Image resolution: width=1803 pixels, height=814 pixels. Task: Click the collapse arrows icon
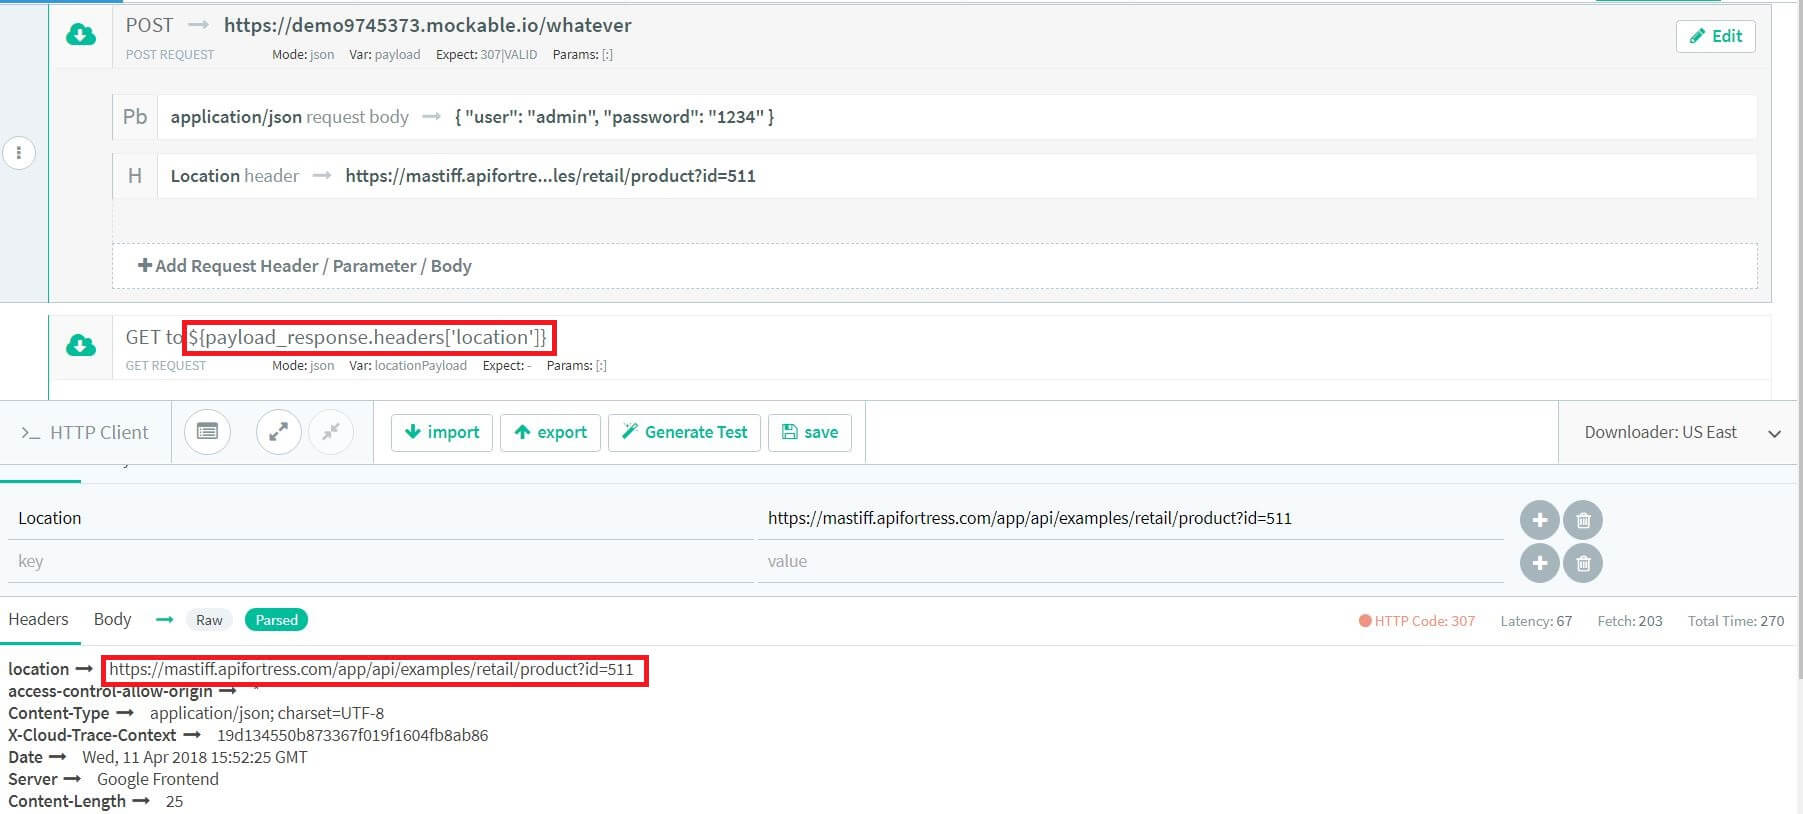click(331, 432)
